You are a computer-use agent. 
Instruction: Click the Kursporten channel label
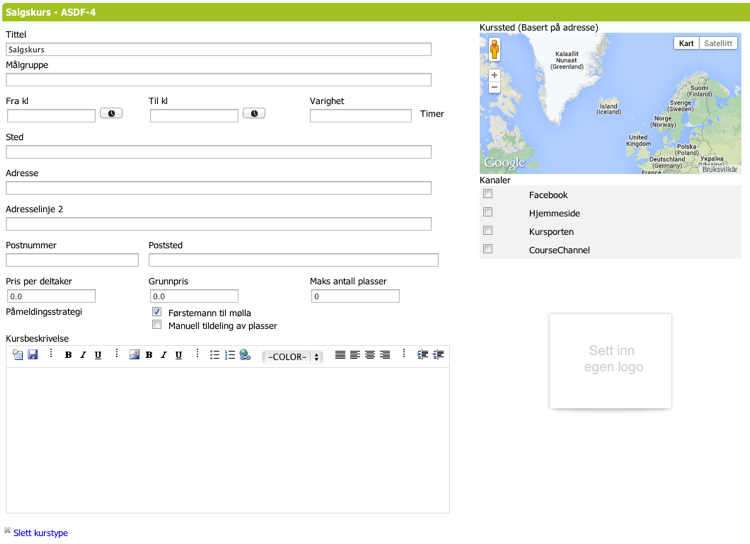pos(551,232)
